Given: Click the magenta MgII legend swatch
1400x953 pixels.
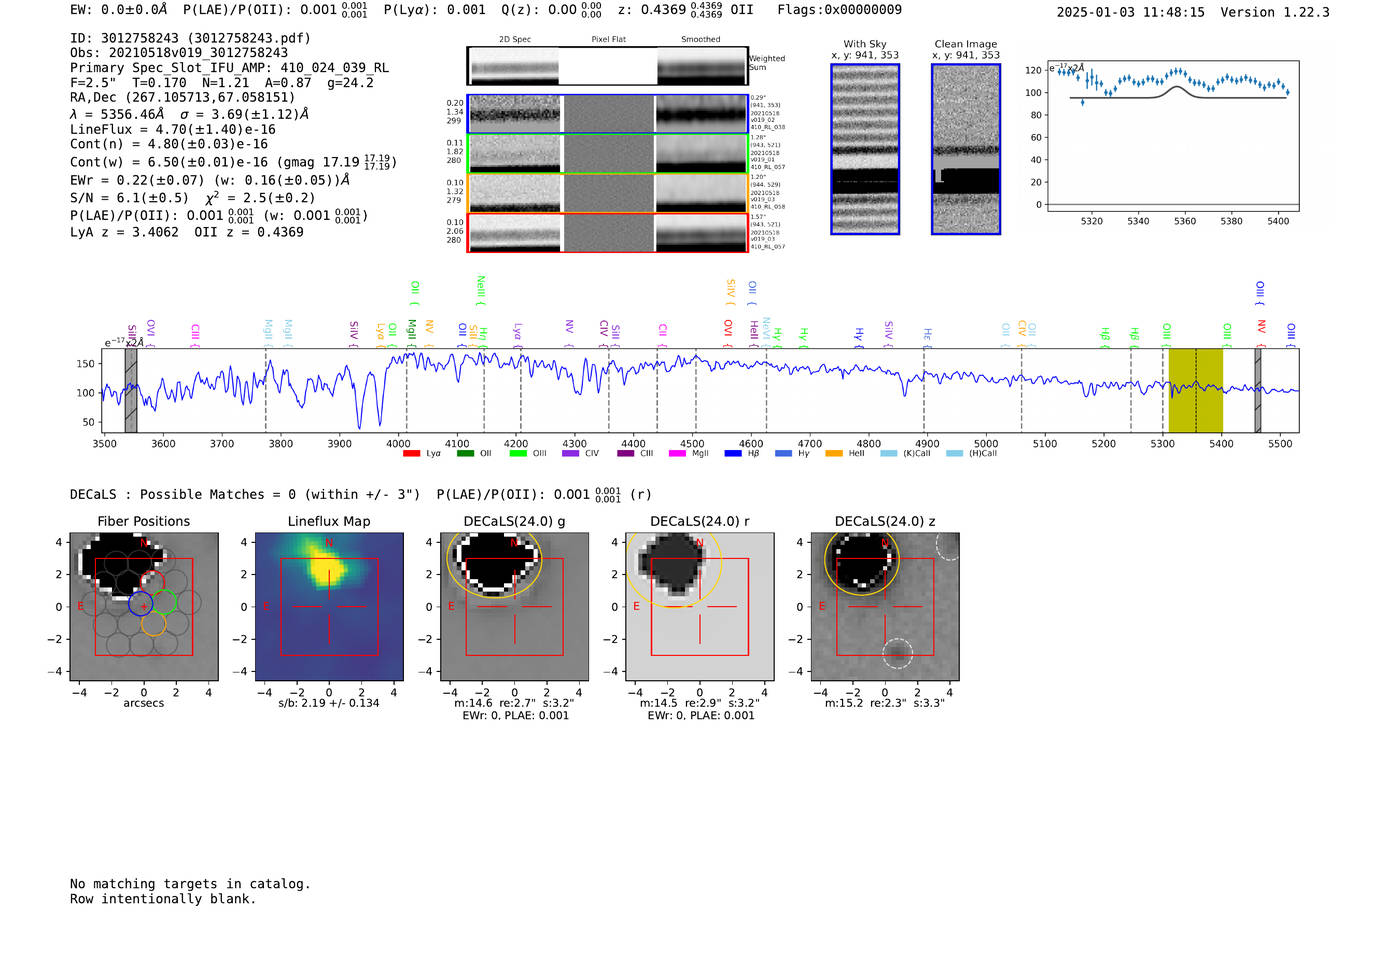Looking at the screenshot, I should (x=678, y=454).
